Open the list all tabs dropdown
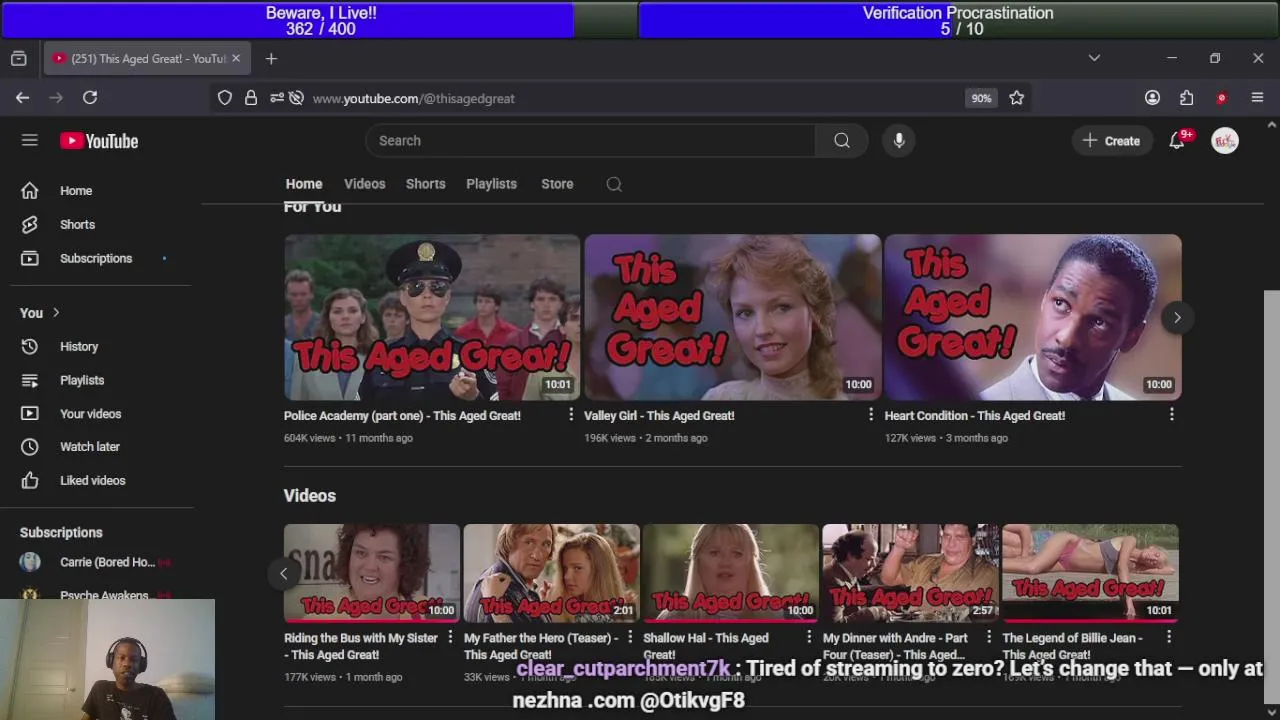 pyautogui.click(x=1094, y=59)
